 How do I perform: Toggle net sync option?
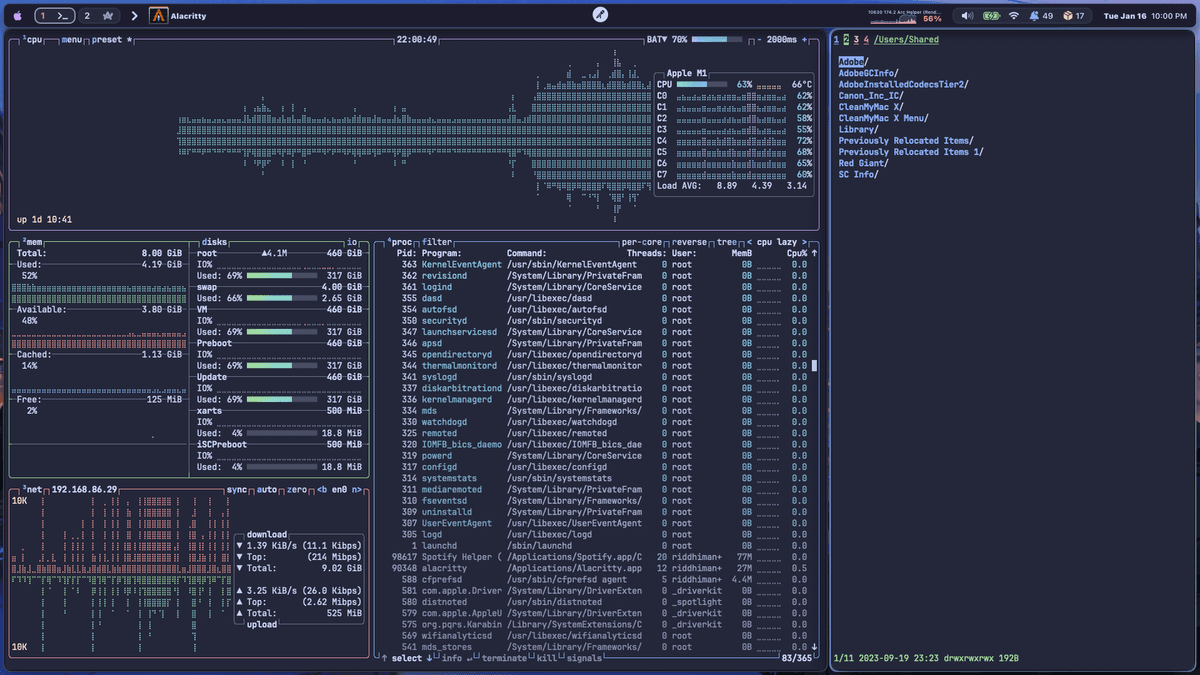(x=237, y=490)
